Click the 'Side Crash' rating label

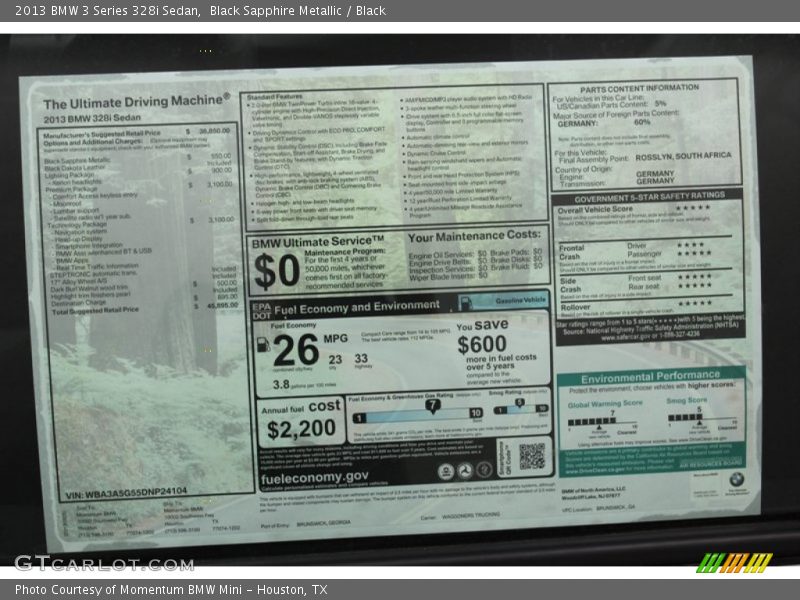pyautogui.click(x=570, y=285)
